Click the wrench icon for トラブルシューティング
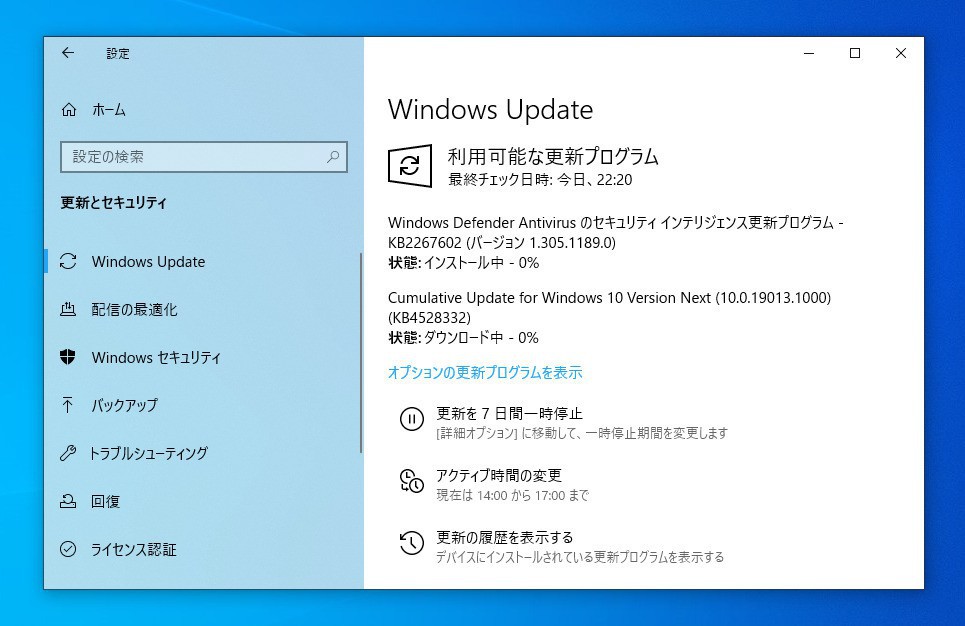 (68, 453)
